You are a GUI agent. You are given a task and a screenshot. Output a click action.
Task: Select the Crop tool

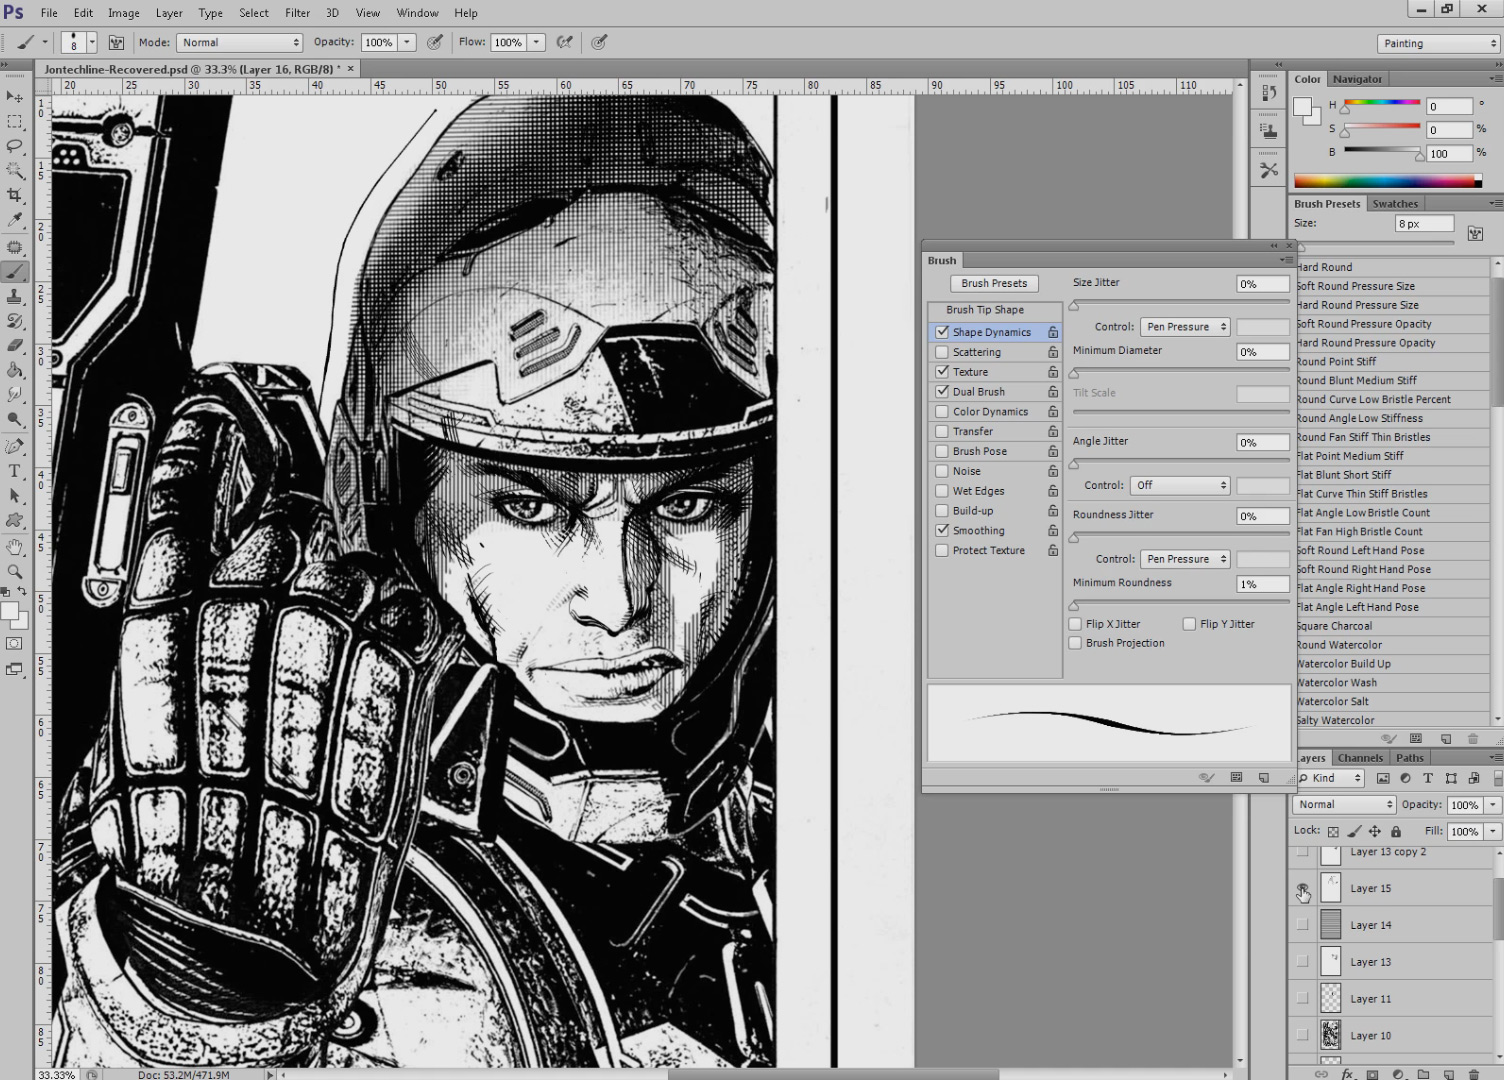tap(15, 195)
